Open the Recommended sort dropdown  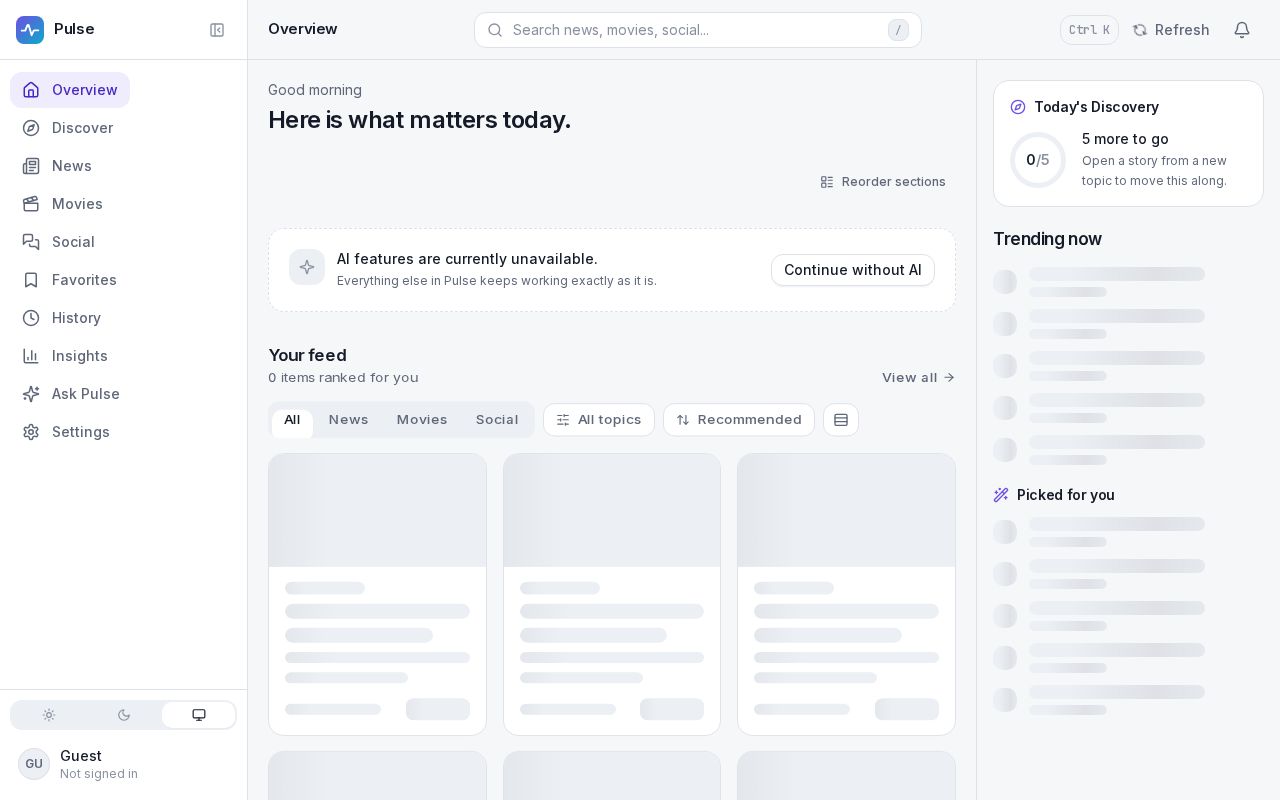pyautogui.click(x=739, y=420)
